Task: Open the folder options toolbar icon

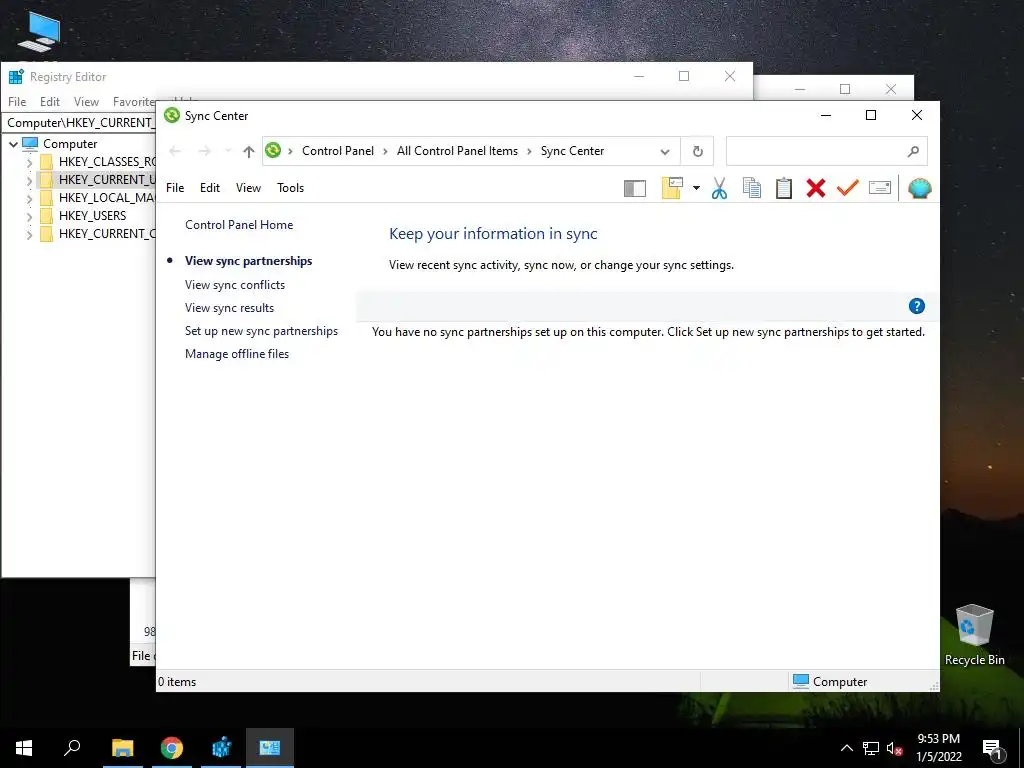Action: tap(672, 188)
